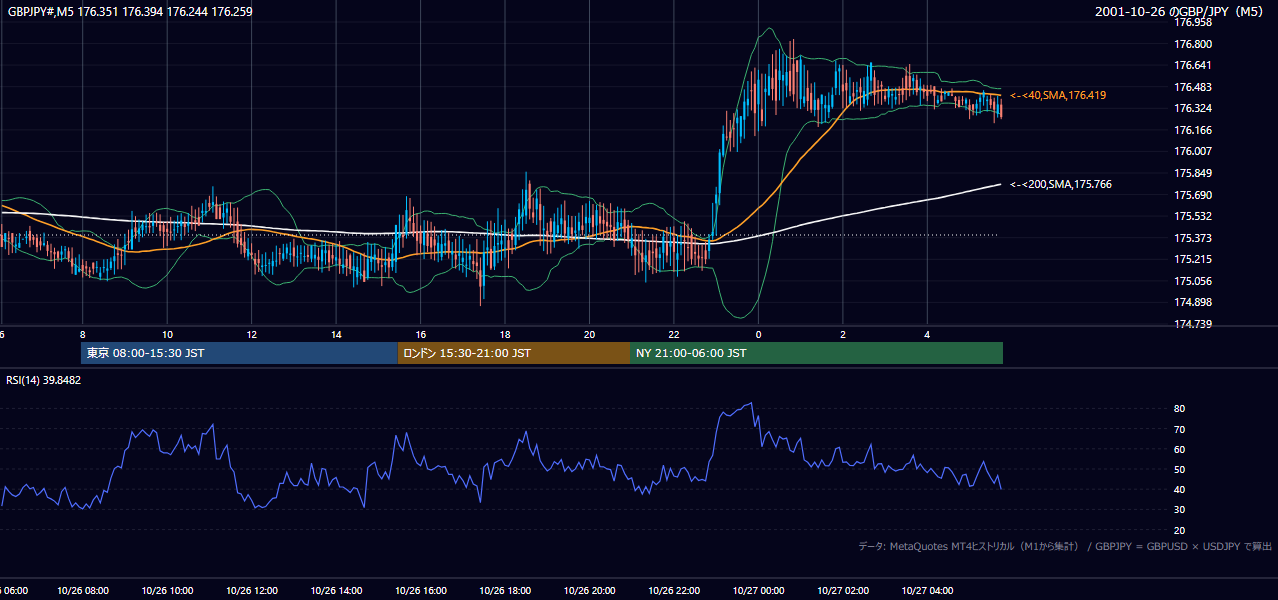Click the hour 22 tick on price chart axis
Screen dimensions: 1278x600
pyautogui.click(x=674, y=334)
